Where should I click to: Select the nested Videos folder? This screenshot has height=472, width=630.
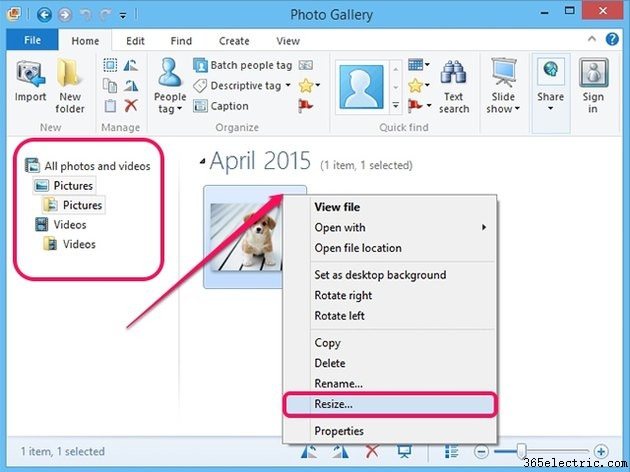[70, 244]
